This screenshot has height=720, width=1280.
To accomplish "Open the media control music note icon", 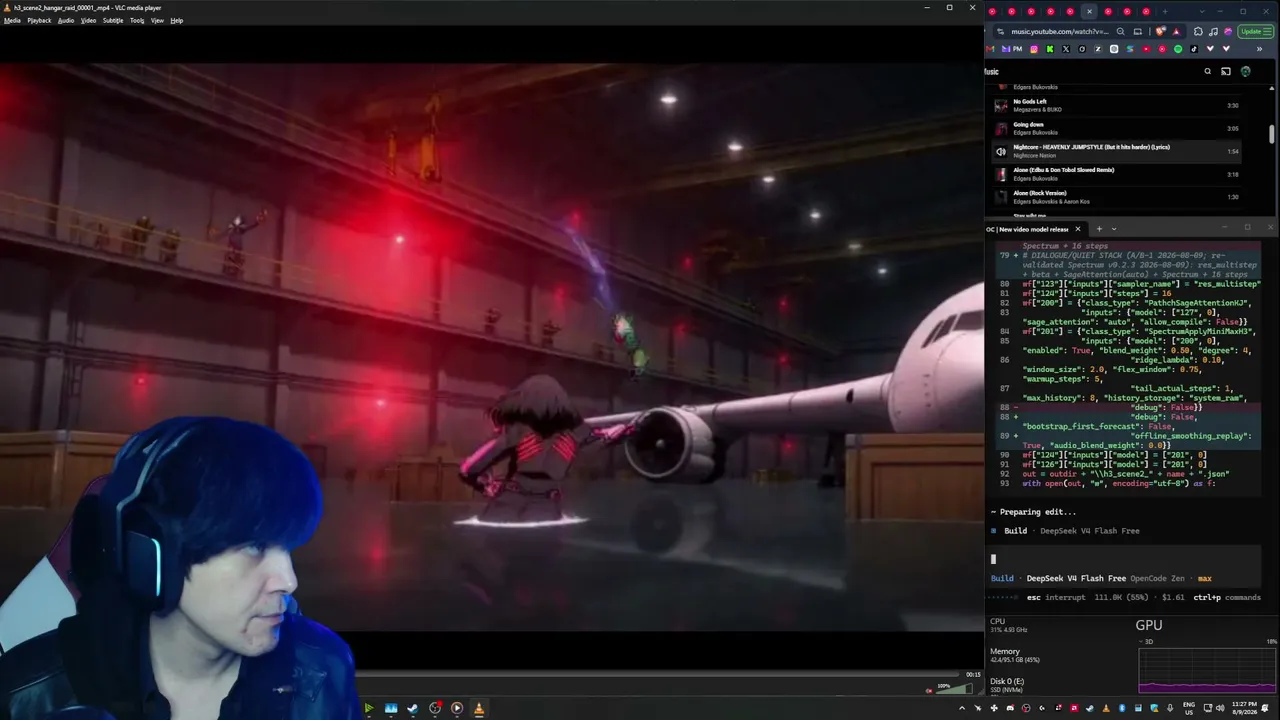I will click(x=1213, y=31).
